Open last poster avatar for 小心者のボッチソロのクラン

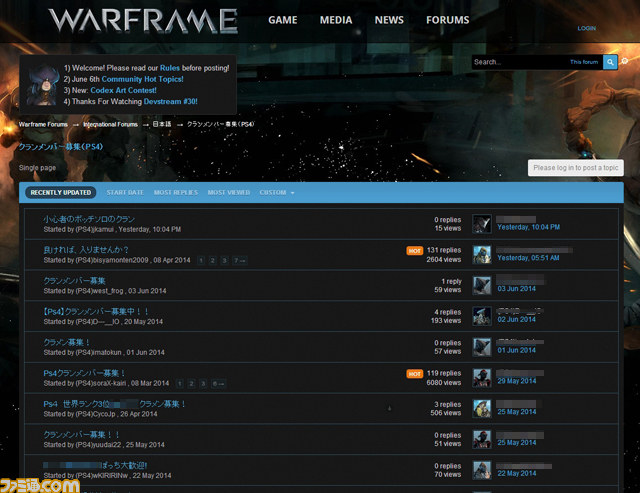tap(482, 224)
